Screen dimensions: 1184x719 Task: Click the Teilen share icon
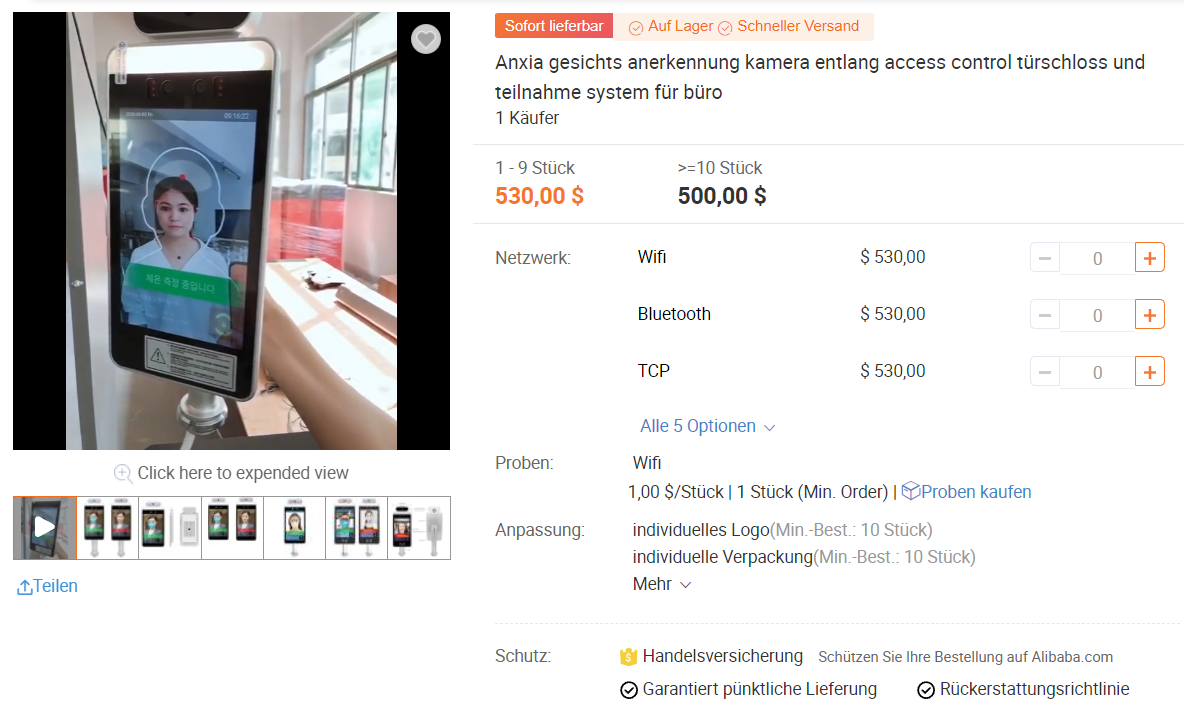(x=25, y=587)
